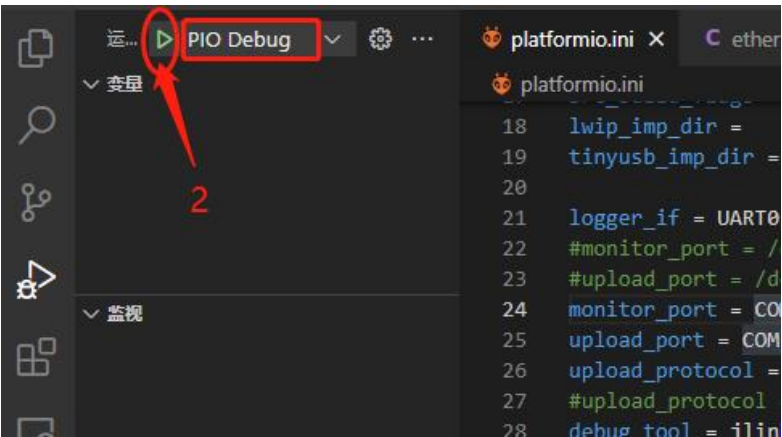Open the Search magnifier in activity bar

(36, 125)
